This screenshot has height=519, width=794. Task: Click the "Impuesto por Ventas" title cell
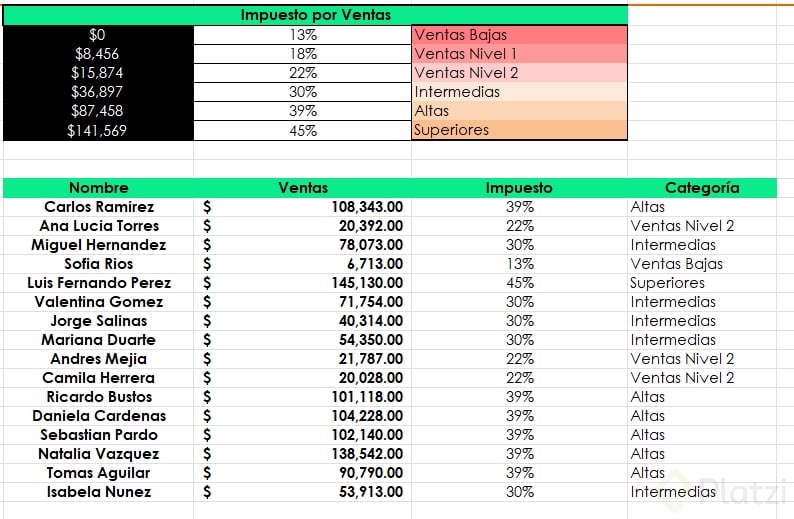[x=316, y=15]
